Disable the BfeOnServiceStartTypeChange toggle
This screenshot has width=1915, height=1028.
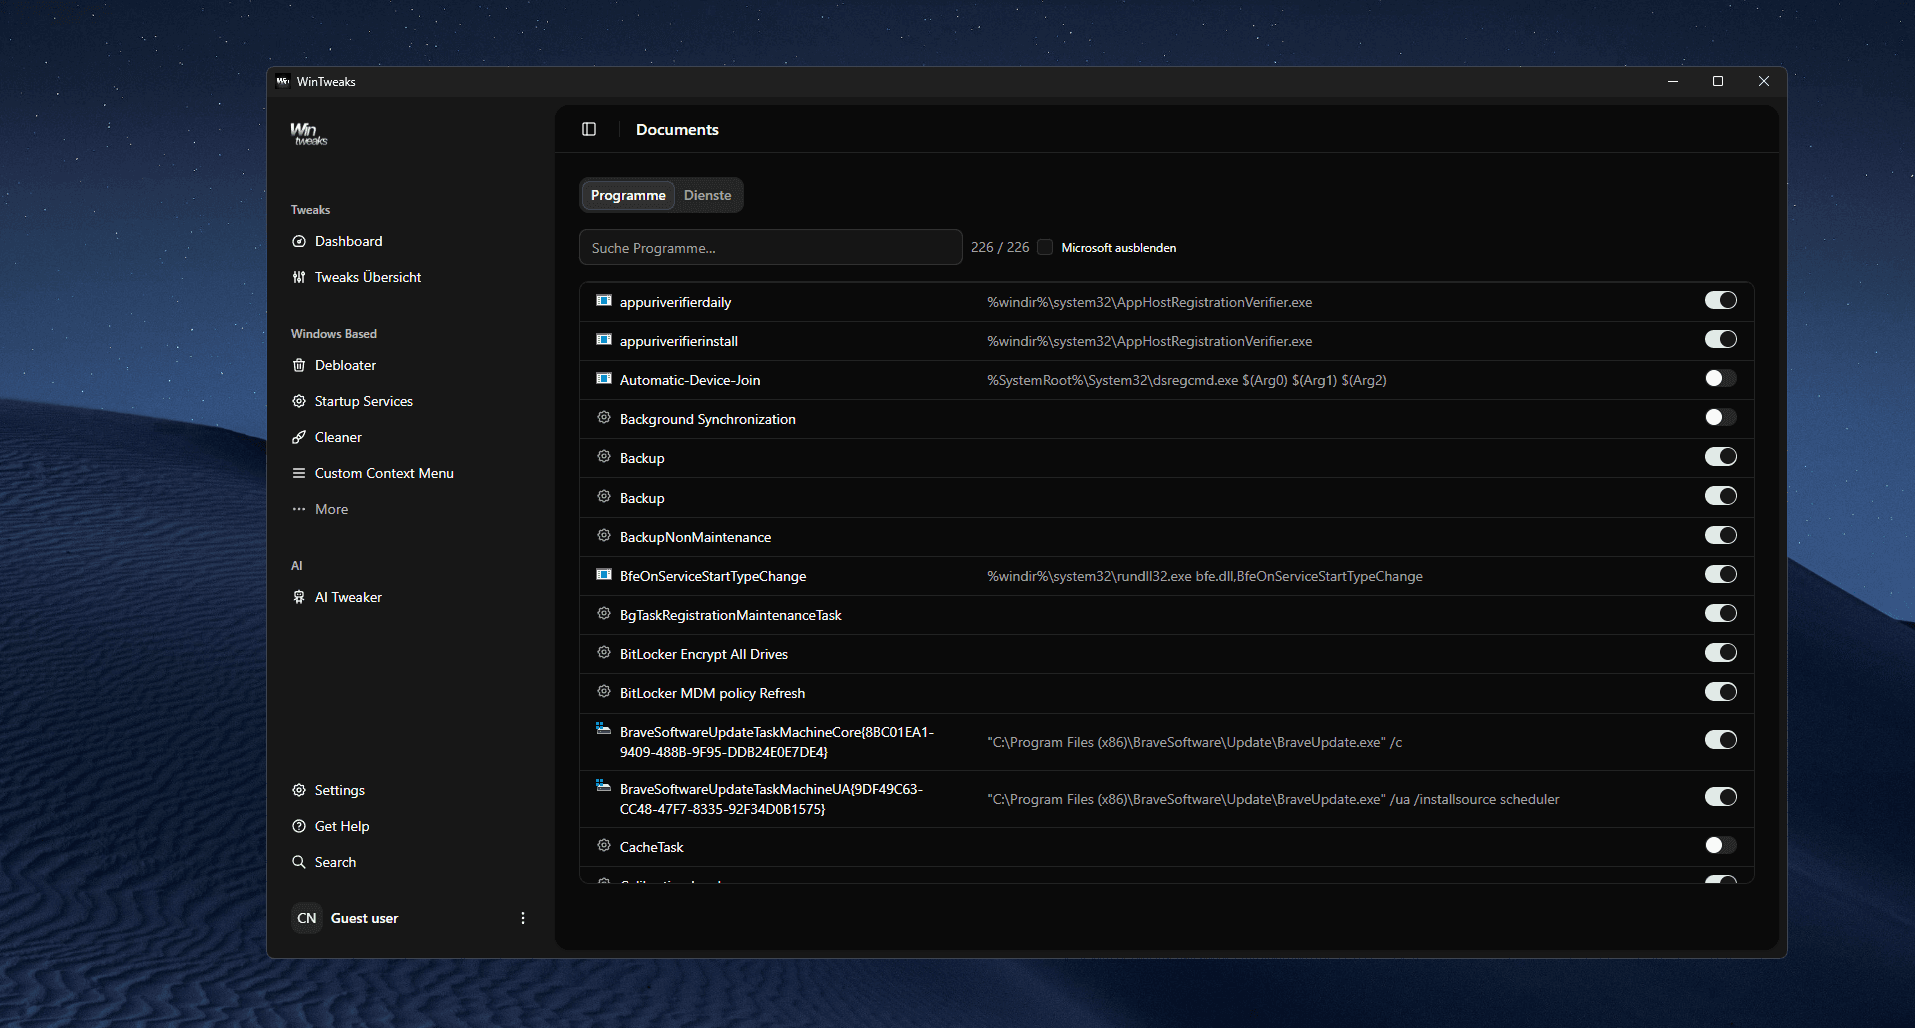tap(1720, 574)
